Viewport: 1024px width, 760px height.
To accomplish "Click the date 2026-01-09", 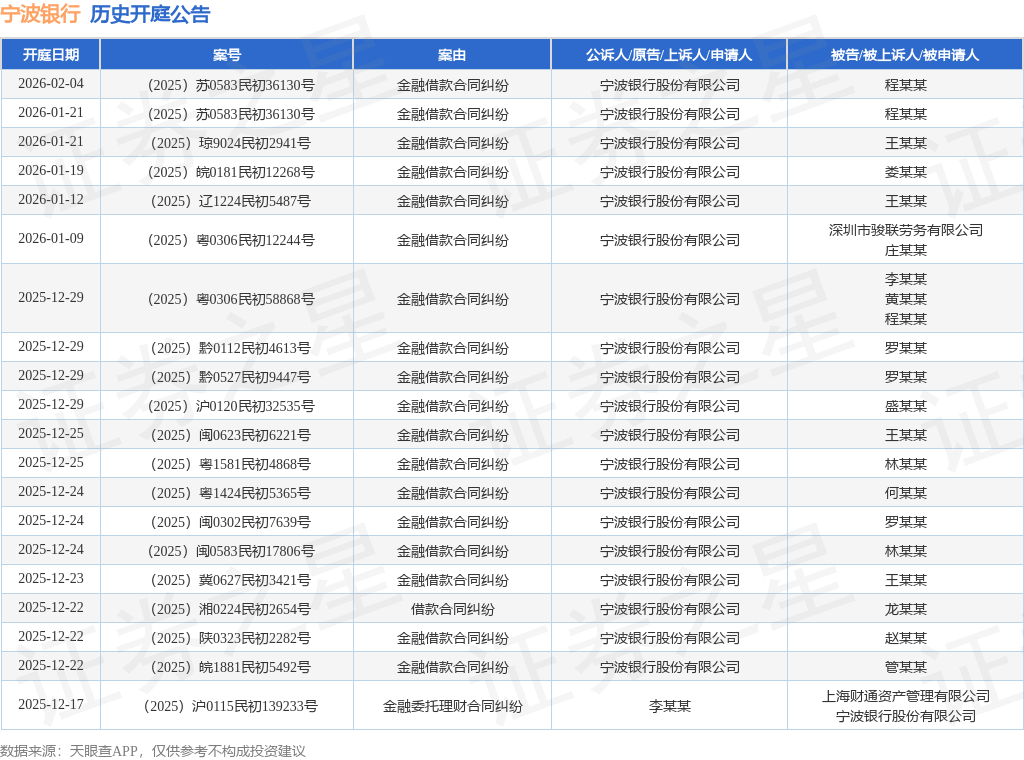I will (51, 239).
